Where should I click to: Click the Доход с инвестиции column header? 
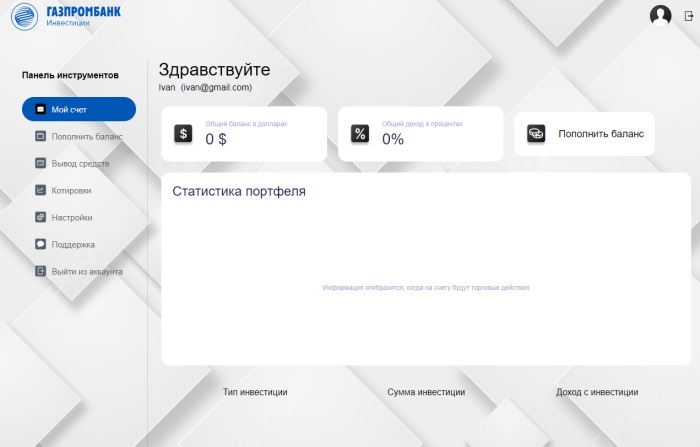pos(597,392)
